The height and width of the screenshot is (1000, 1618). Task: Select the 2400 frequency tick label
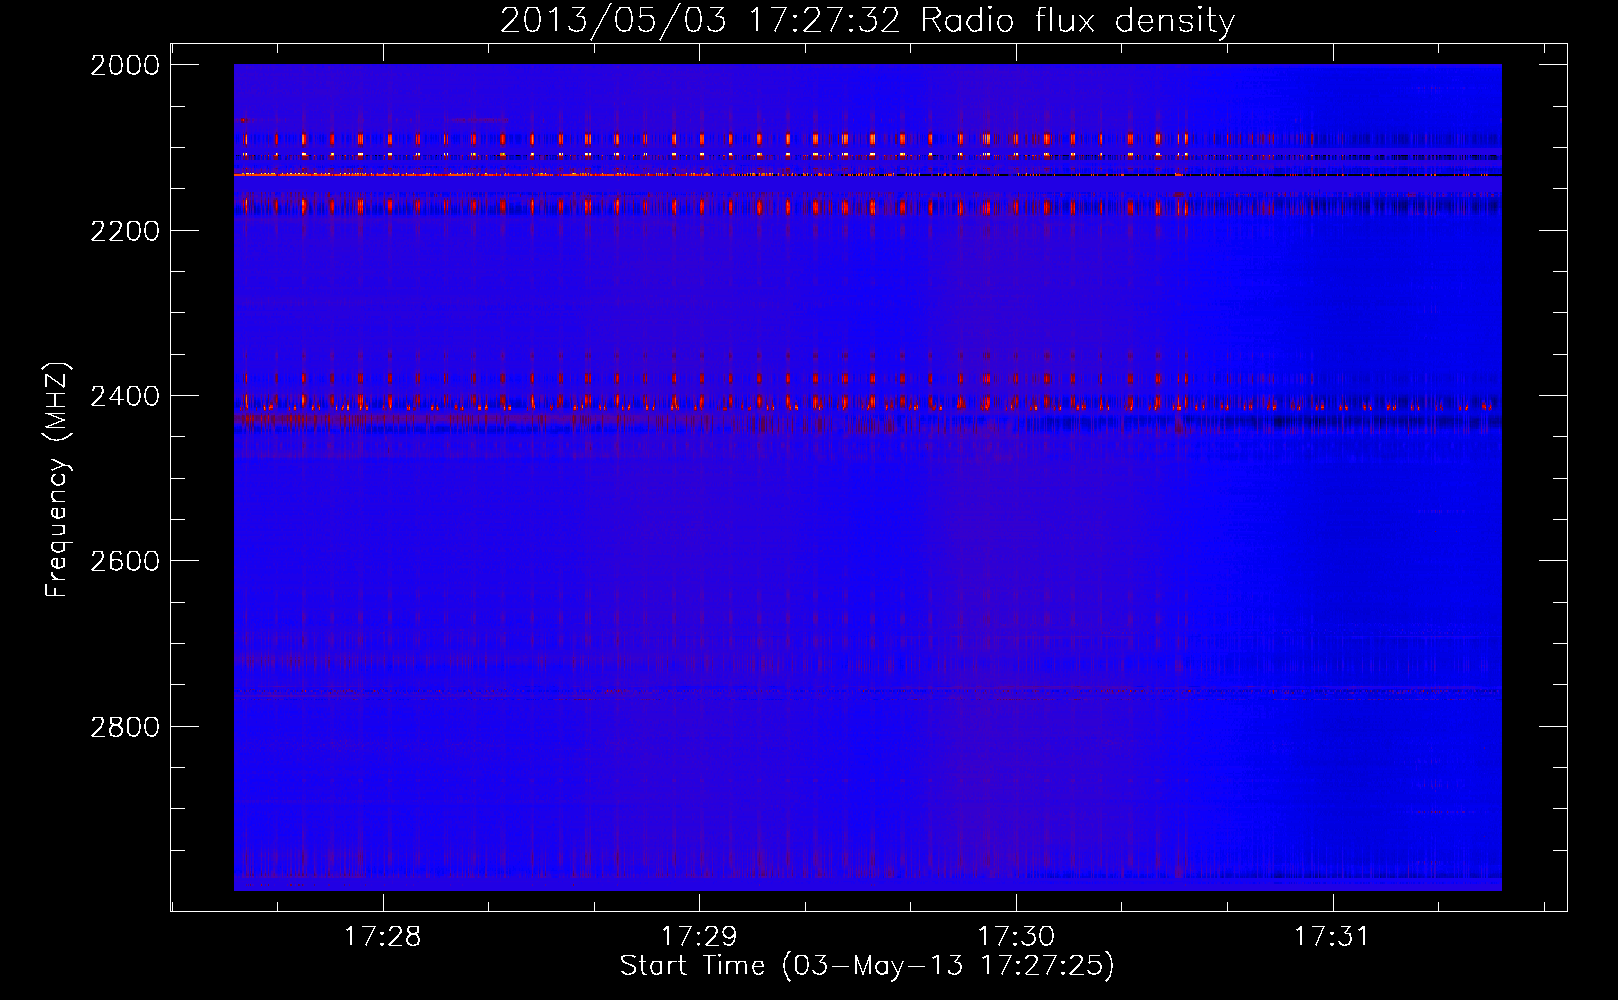click(x=124, y=395)
